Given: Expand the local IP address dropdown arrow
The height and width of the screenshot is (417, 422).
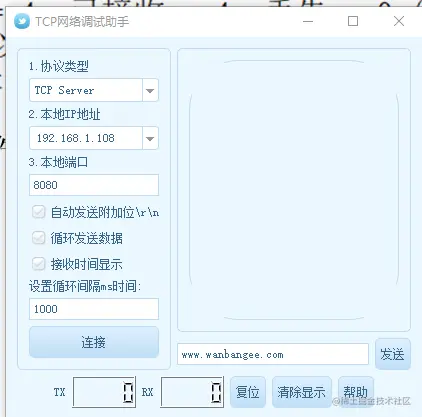Looking at the screenshot, I should [150, 138].
